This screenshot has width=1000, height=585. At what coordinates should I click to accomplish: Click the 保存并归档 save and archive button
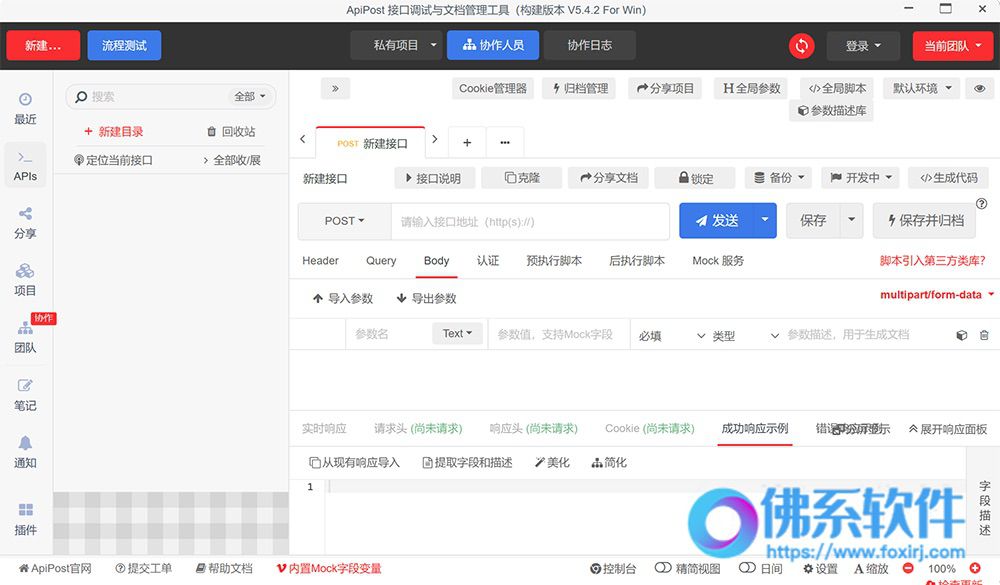[925, 220]
